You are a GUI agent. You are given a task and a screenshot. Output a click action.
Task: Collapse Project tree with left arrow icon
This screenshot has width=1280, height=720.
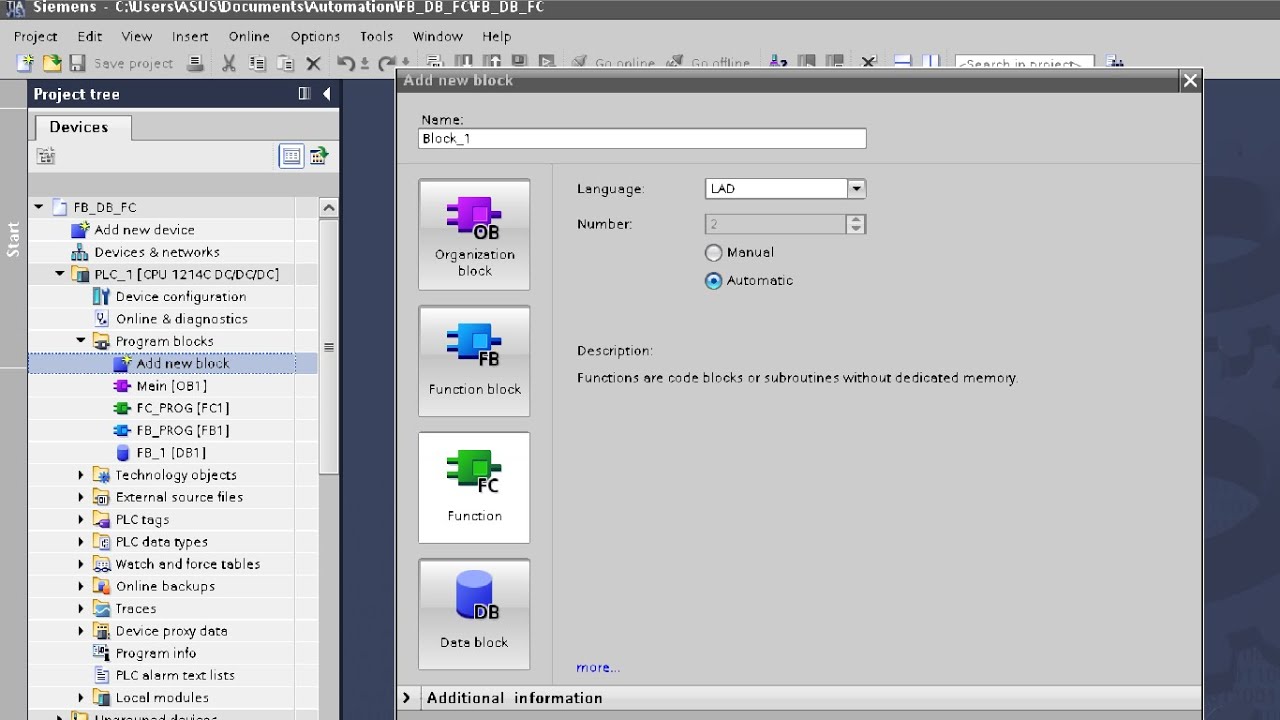[326, 94]
